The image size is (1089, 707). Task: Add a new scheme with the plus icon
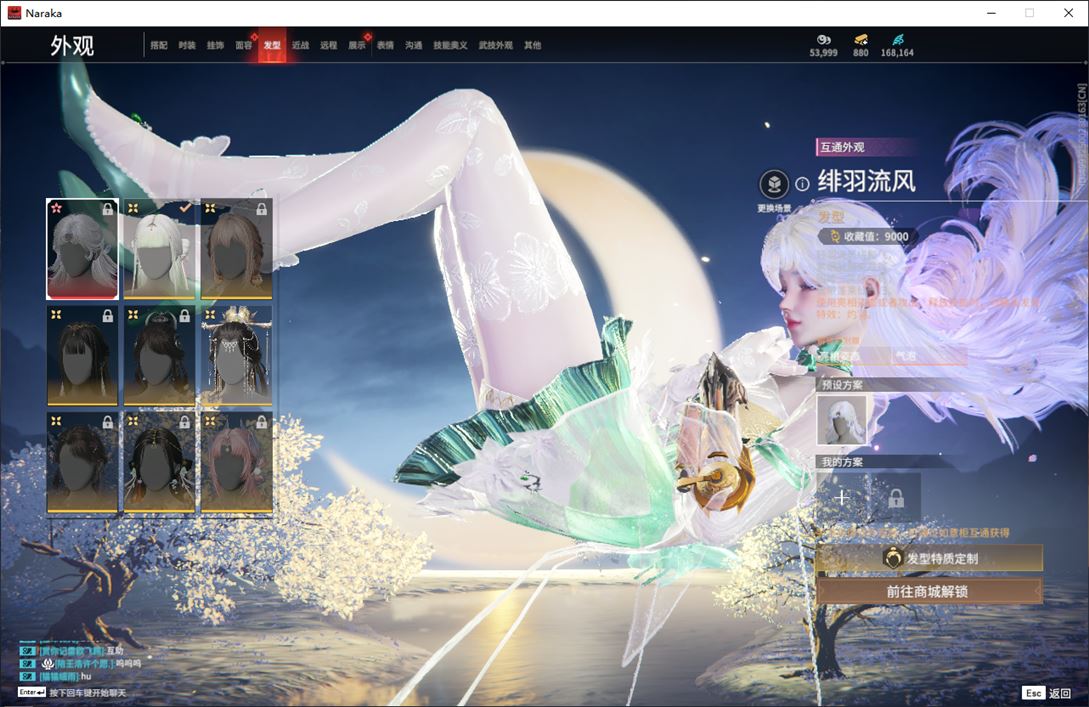(x=842, y=497)
